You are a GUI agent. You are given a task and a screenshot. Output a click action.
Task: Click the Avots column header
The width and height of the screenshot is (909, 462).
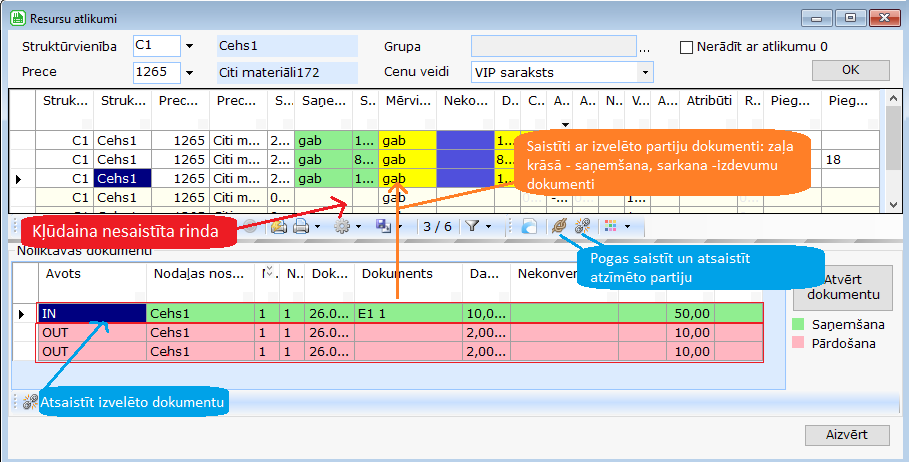point(92,274)
